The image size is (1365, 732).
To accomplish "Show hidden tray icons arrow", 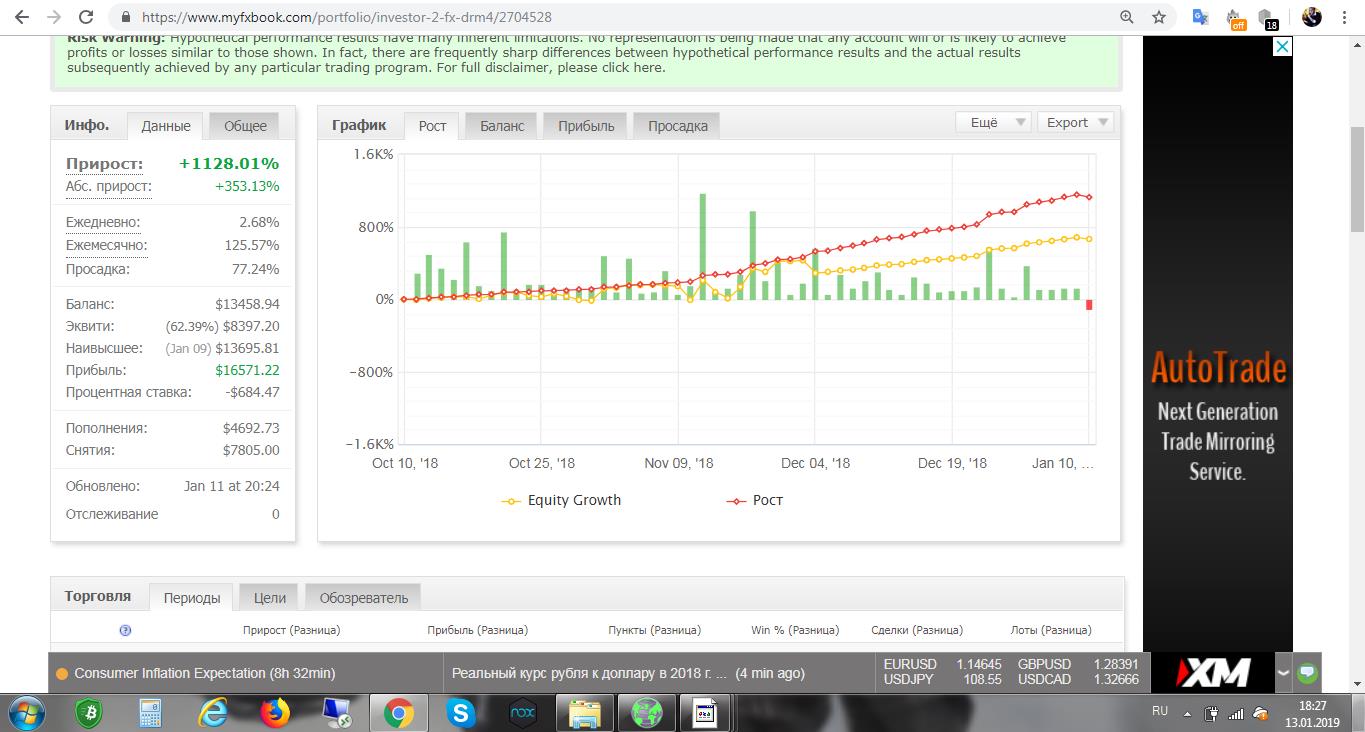I will [1189, 714].
